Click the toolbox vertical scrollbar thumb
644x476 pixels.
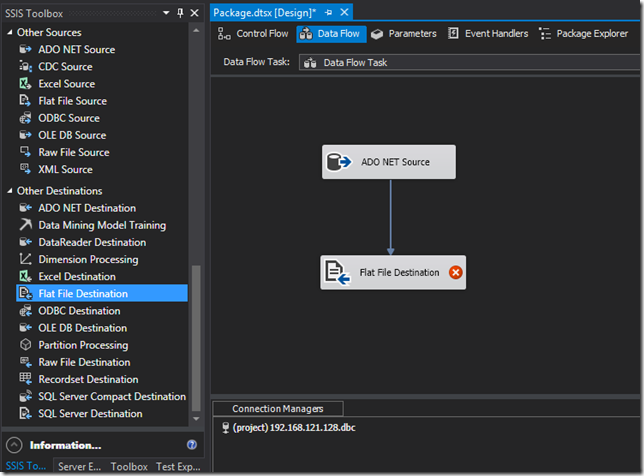click(x=196, y=338)
